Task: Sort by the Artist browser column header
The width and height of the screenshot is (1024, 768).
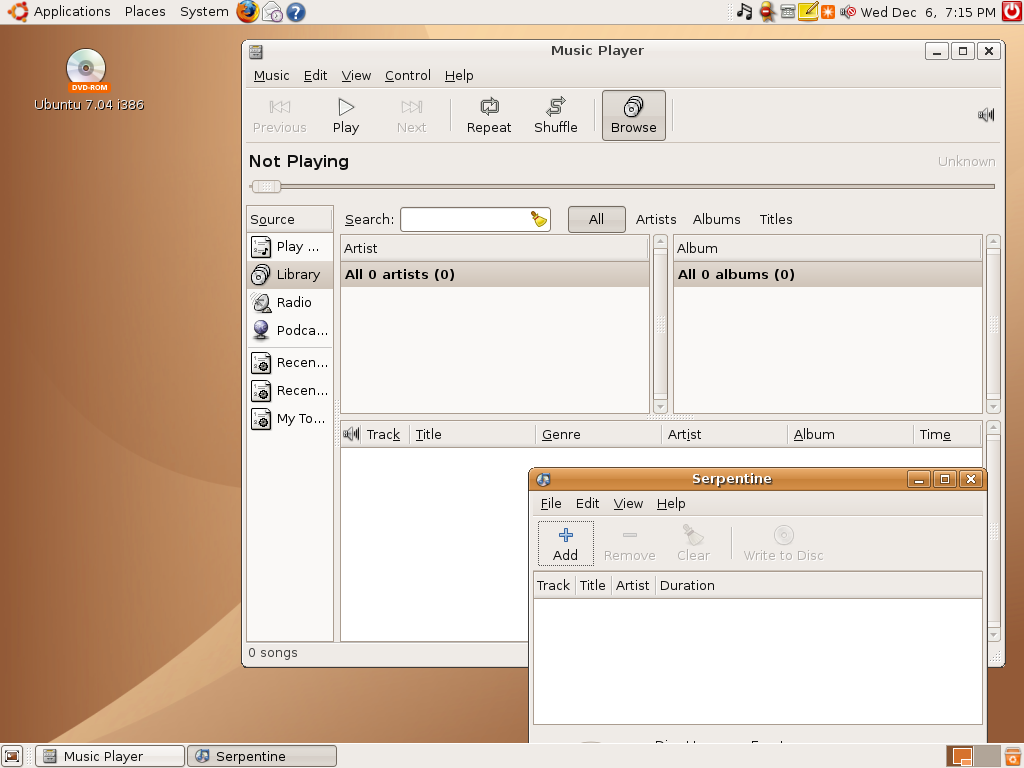Action: click(x=494, y=248)
